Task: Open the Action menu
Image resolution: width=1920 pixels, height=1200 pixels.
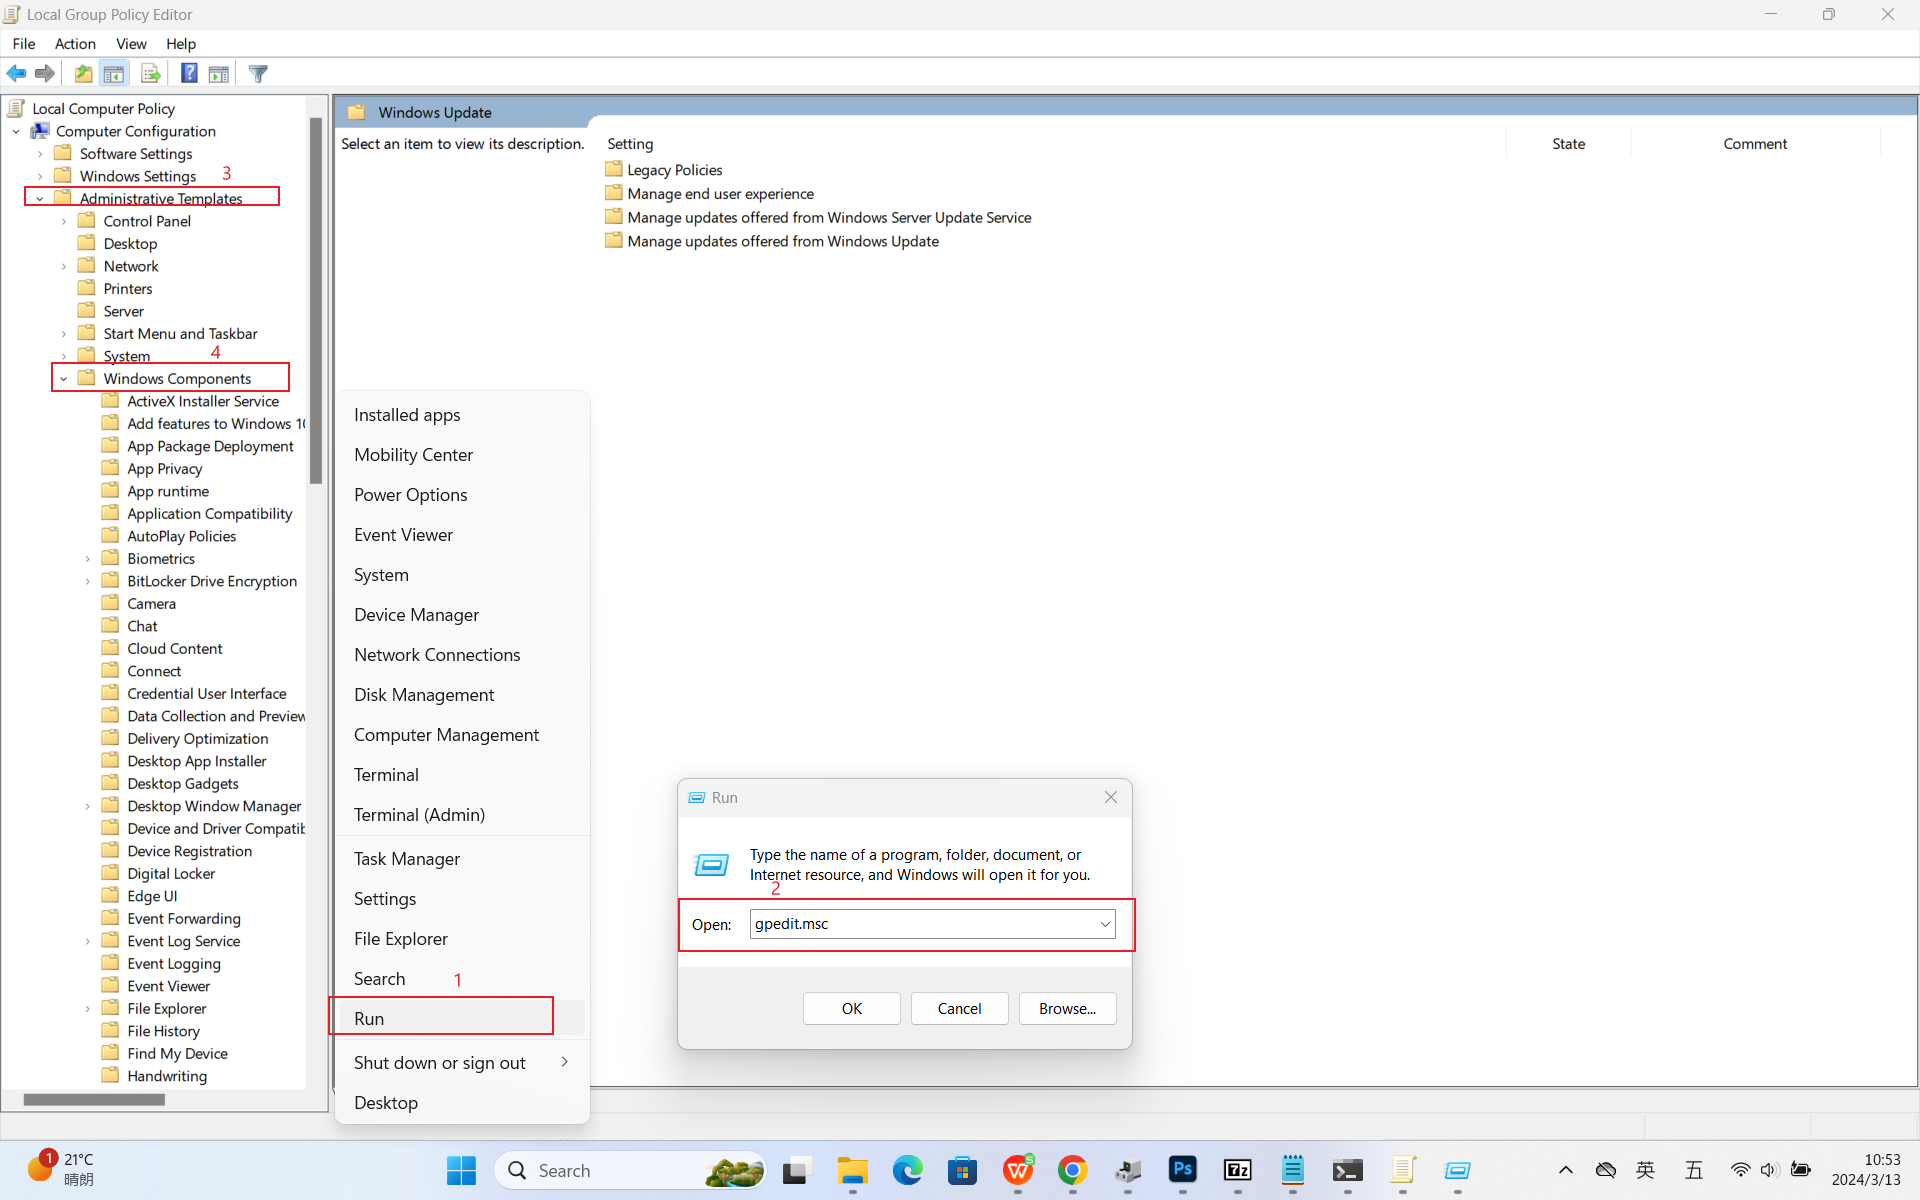Action: (75, 44)
